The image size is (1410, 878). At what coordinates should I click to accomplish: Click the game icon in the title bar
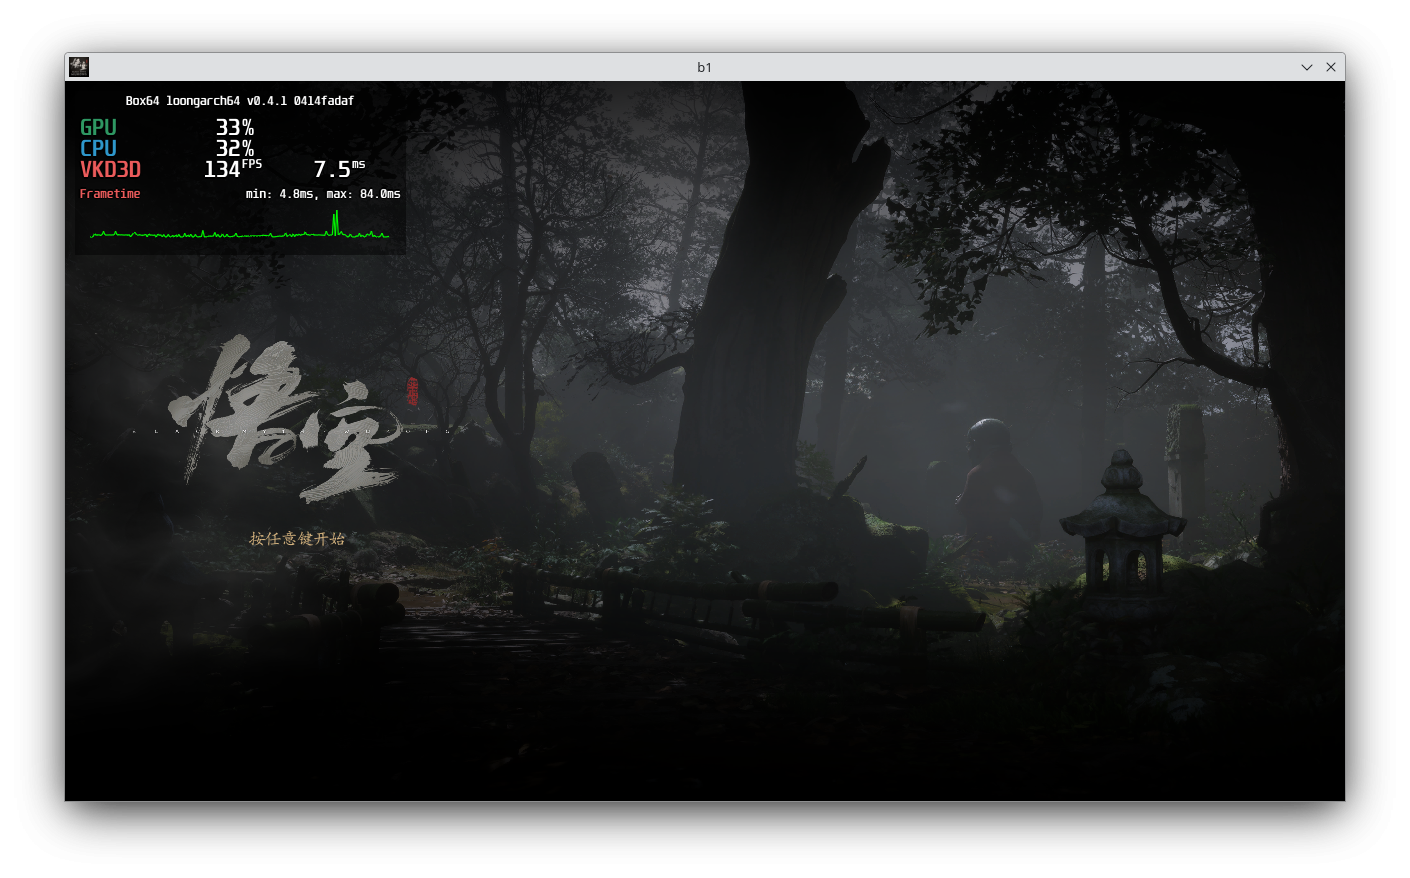(x=79, y=67)
